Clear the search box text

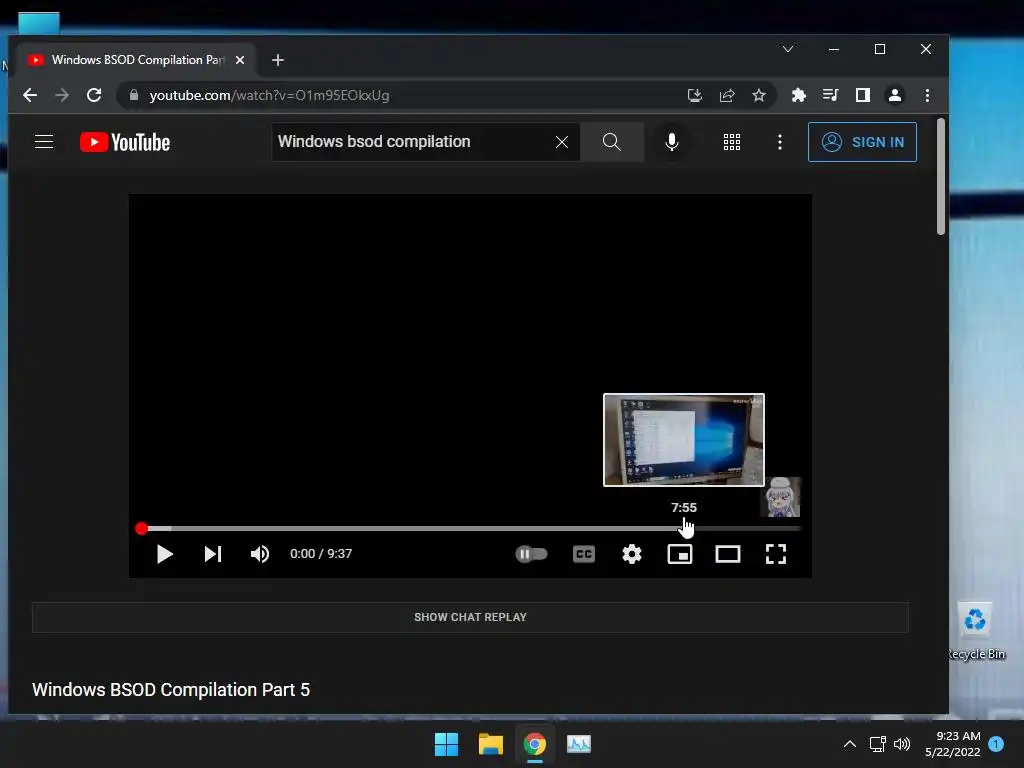562,142
